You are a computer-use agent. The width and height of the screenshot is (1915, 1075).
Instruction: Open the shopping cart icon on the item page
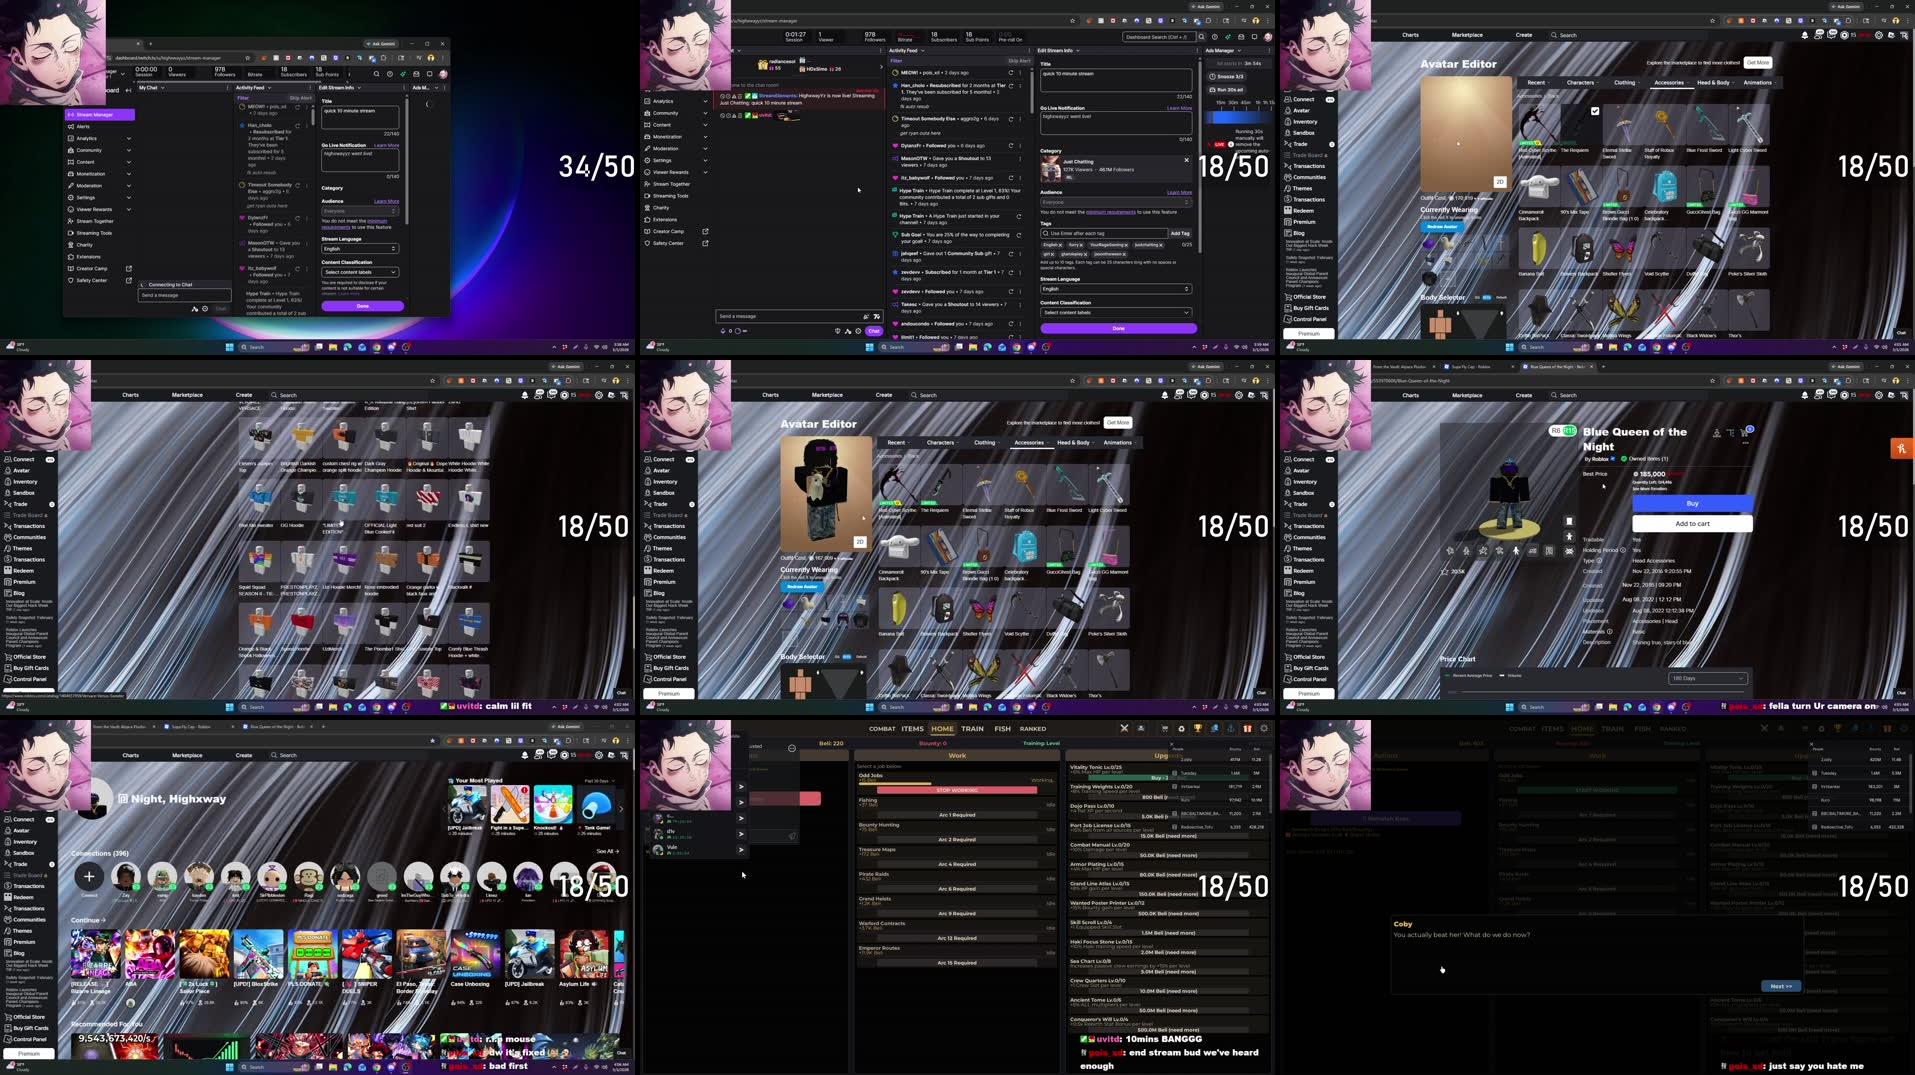(1745, 433)
